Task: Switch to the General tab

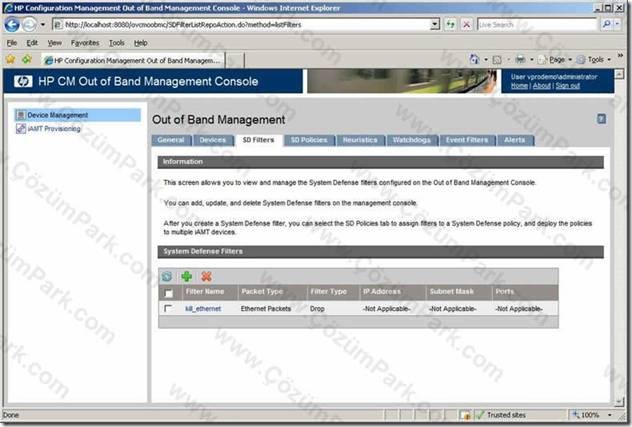Action: (x=171, y=140)
